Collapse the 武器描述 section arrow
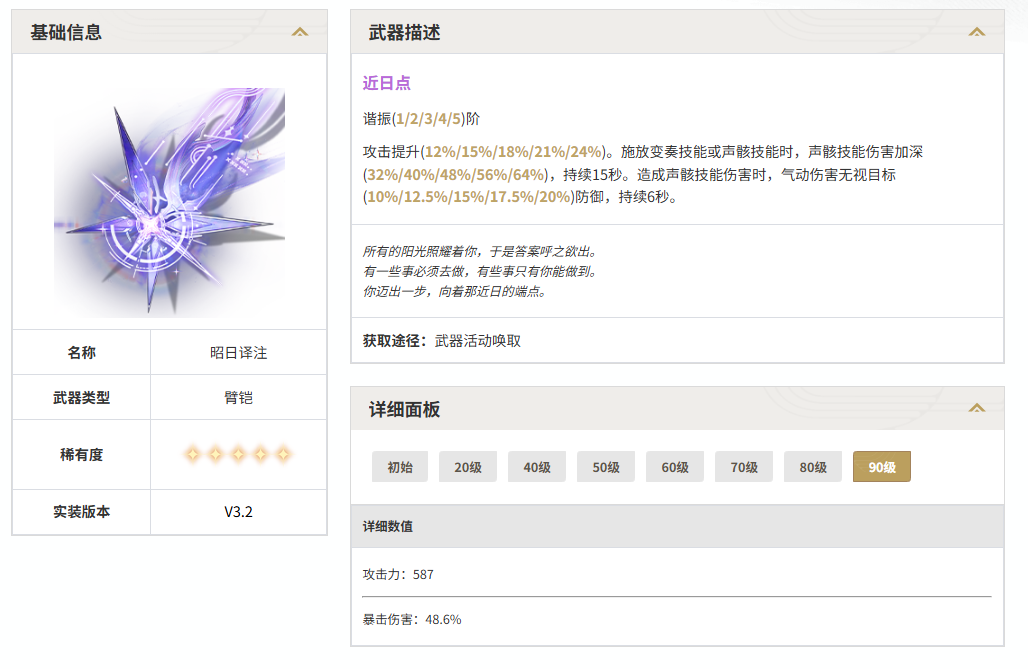Screen dimensions: 1028x669 click(x=977, y=32)
